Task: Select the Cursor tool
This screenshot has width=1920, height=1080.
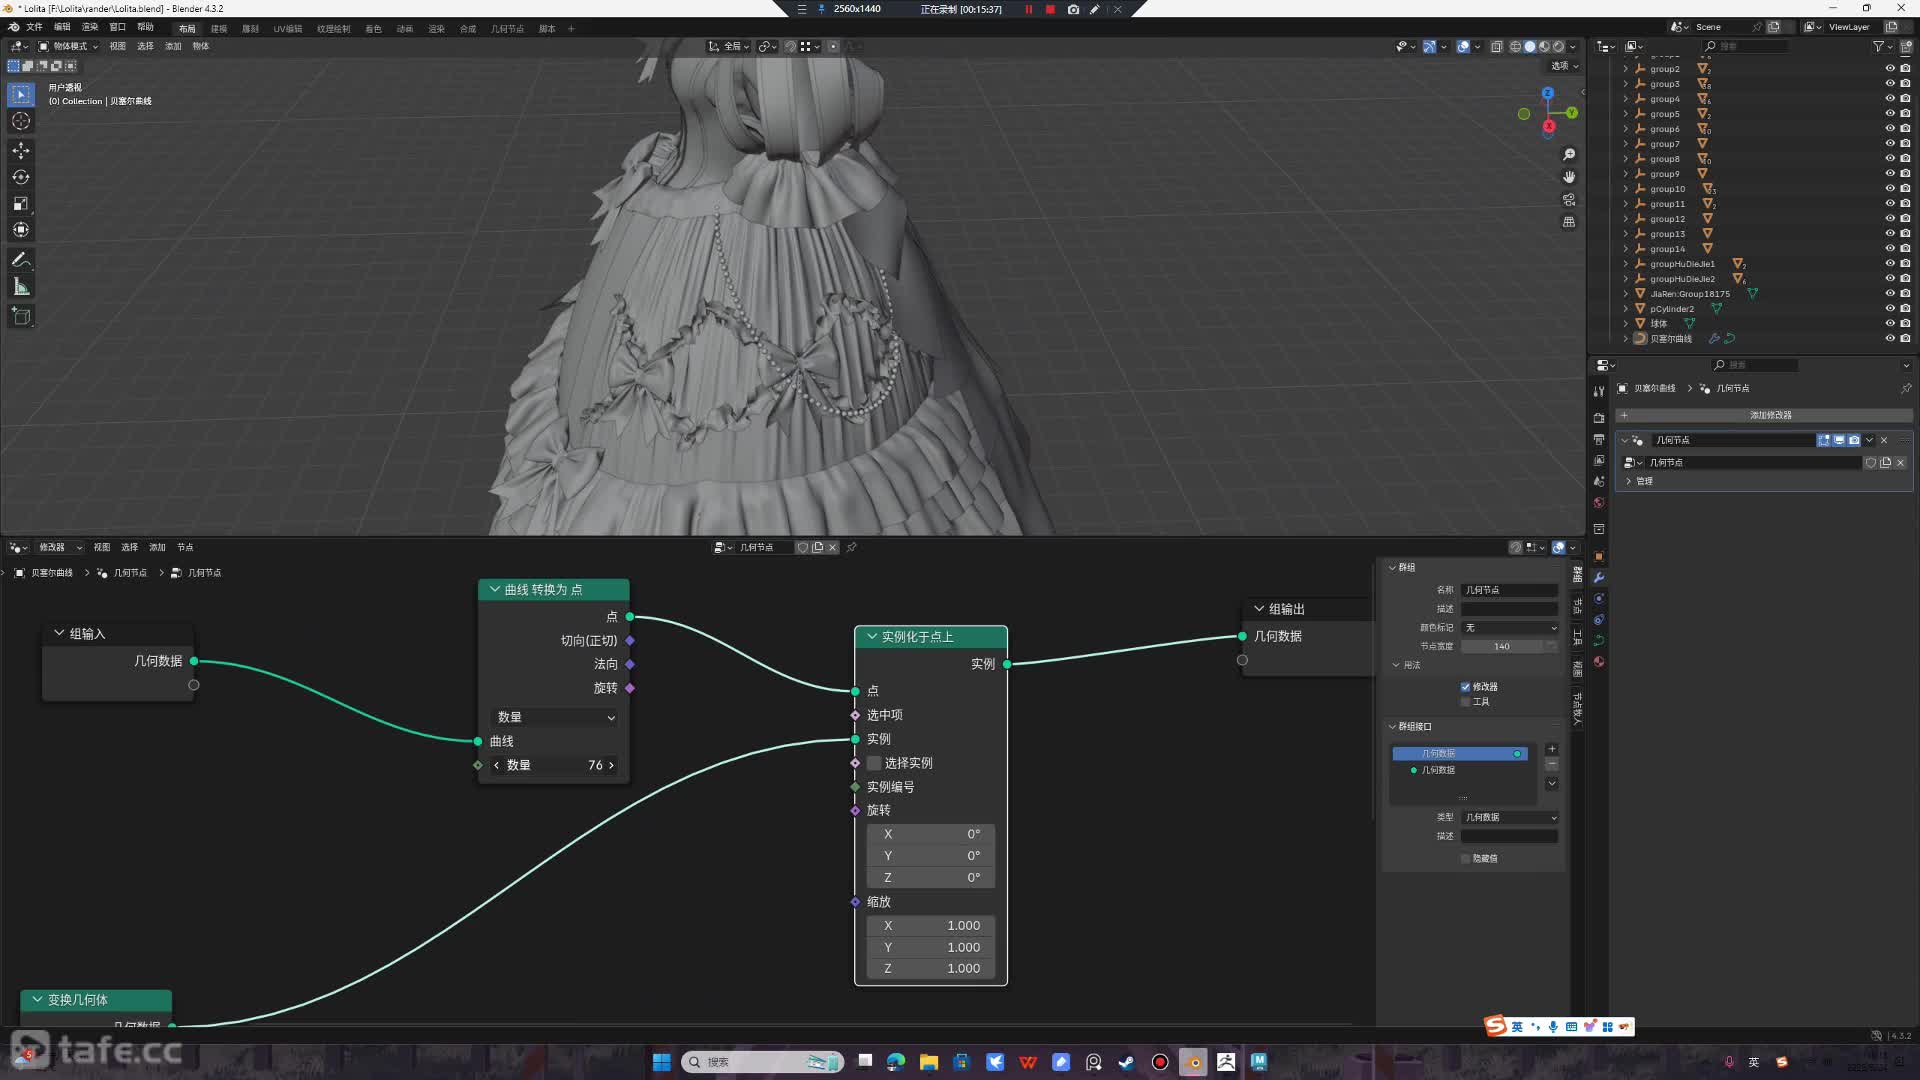Action: (21, 121)
